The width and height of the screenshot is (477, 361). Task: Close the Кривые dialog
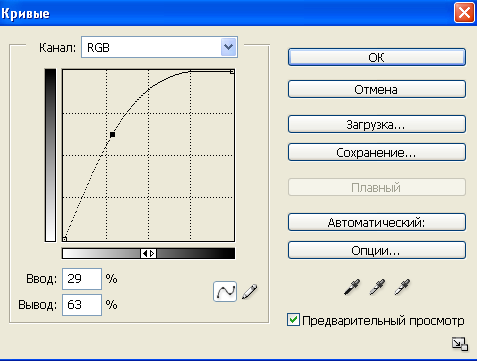coord(464,13)
